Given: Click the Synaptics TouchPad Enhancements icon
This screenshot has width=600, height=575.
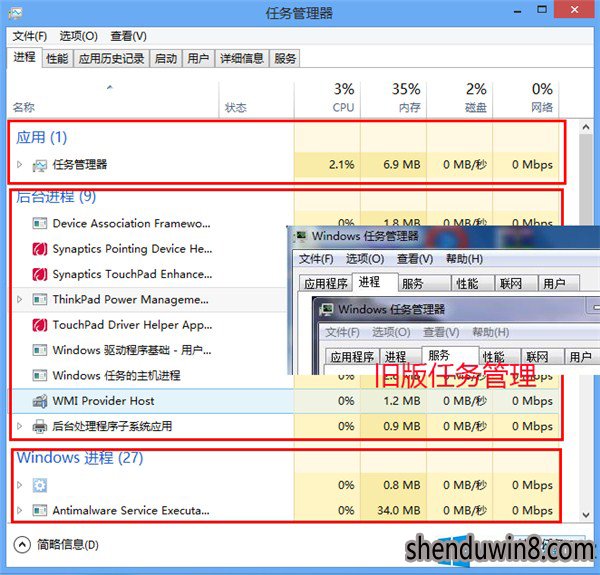Looking at the screenshot, I should click(x=40, y=274).
